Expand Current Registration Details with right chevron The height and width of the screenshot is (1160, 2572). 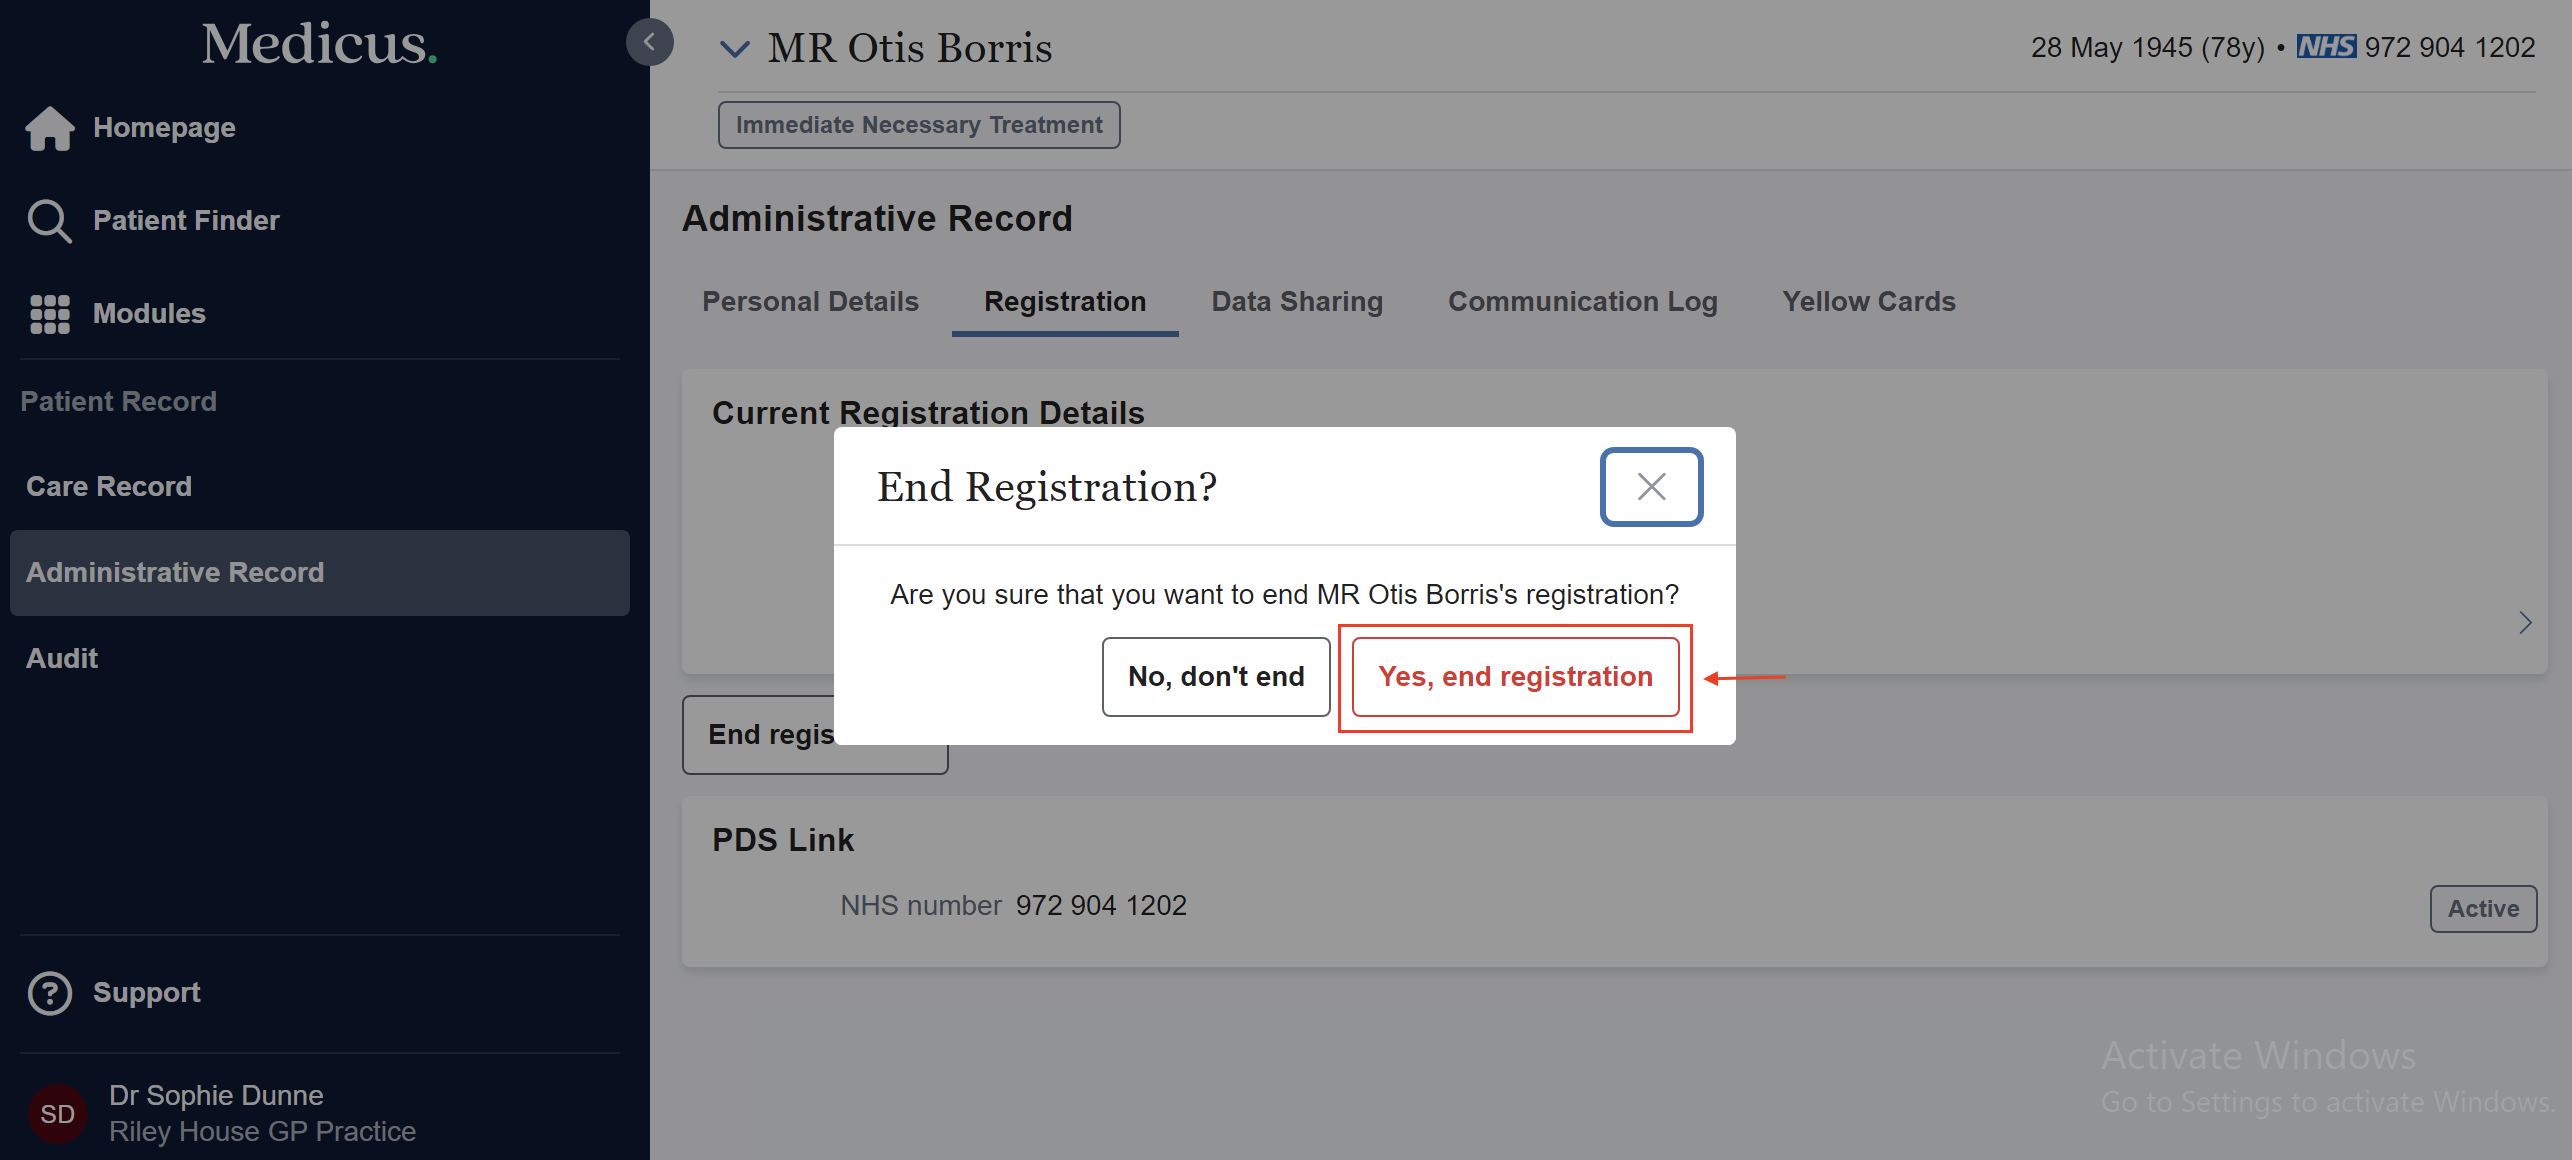(x=2526, y=622)
